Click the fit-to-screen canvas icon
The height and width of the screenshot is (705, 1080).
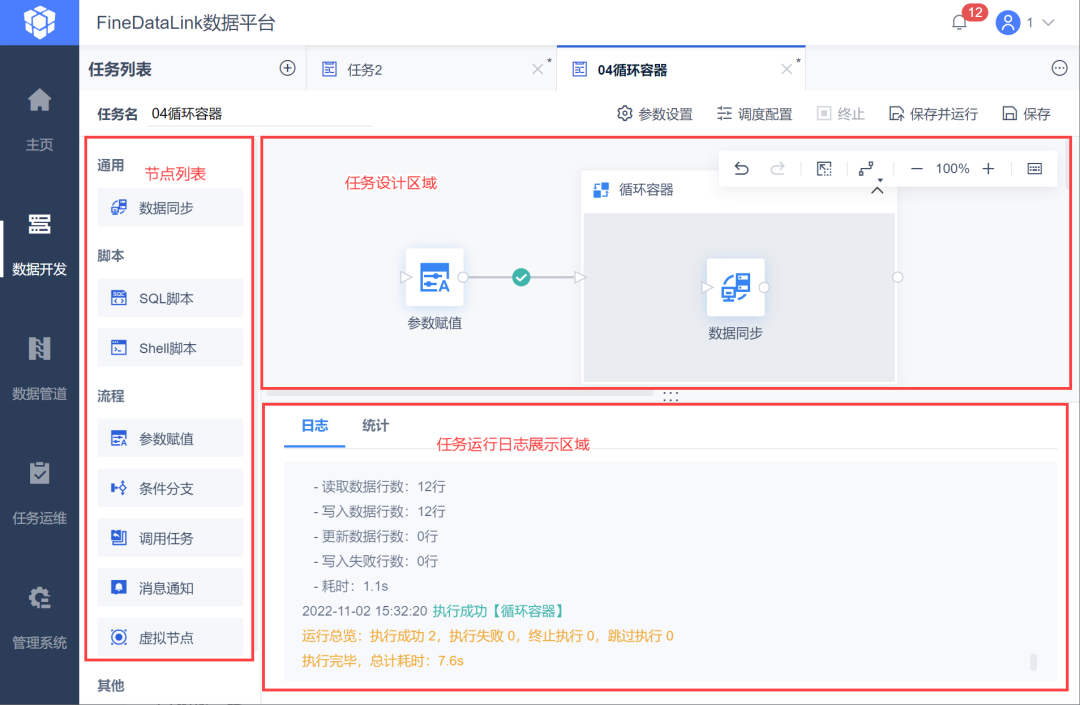click(824, 169)
